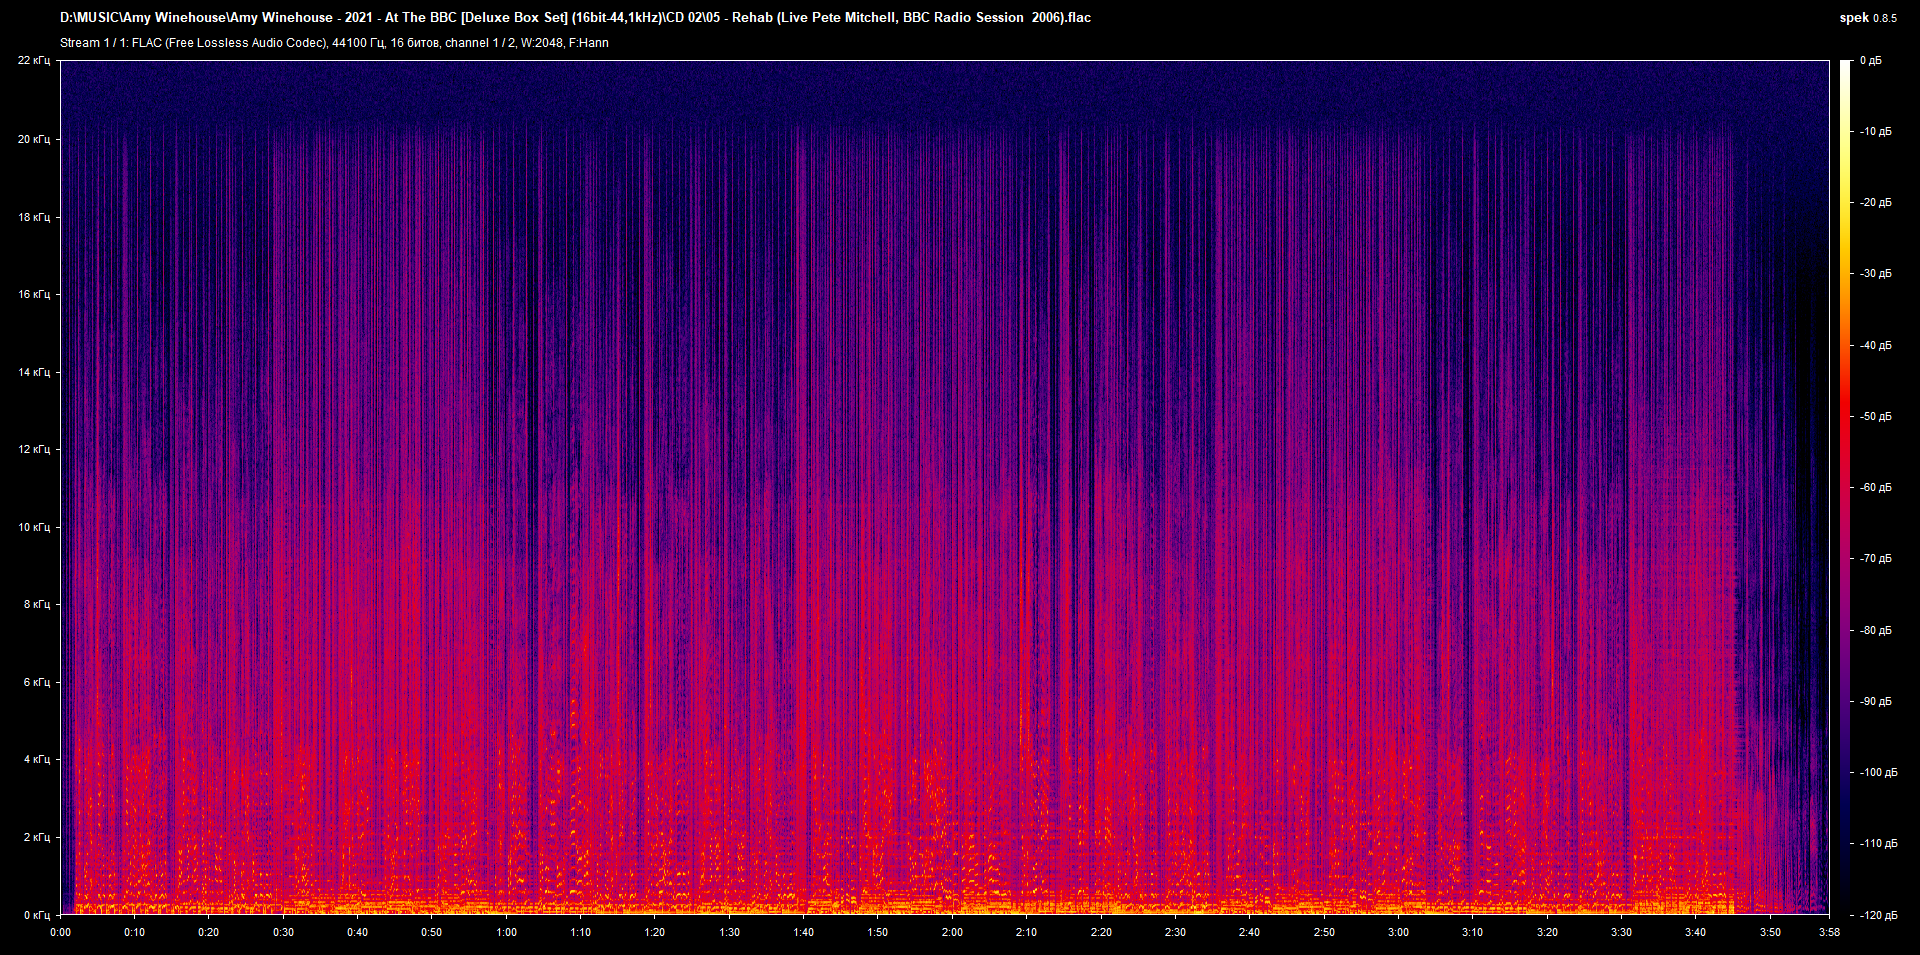Viewport: 1920px width, 955px height.
Task: Click the FLAC file path title
Action: point(575,17)
